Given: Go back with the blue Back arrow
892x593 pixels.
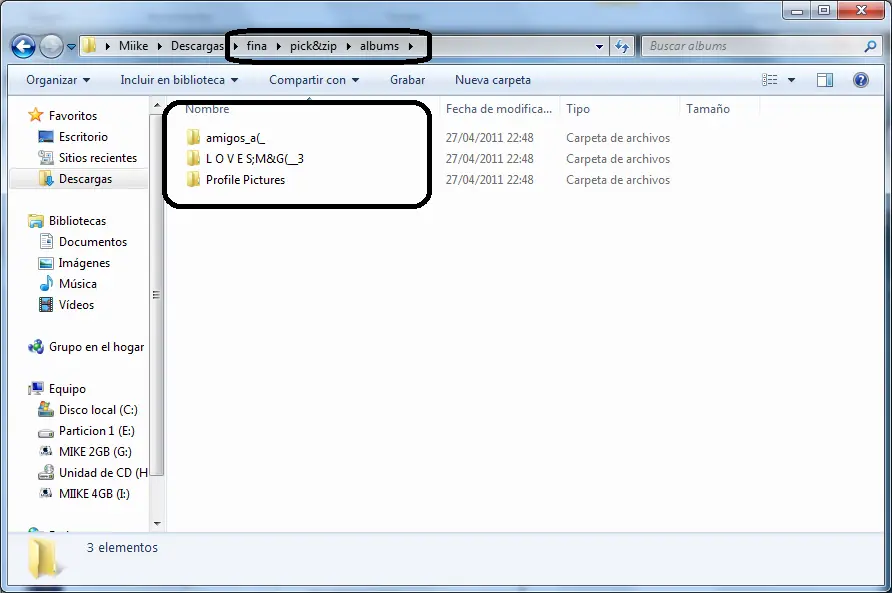Looking at the screenshot, I should tap(23, 46).
